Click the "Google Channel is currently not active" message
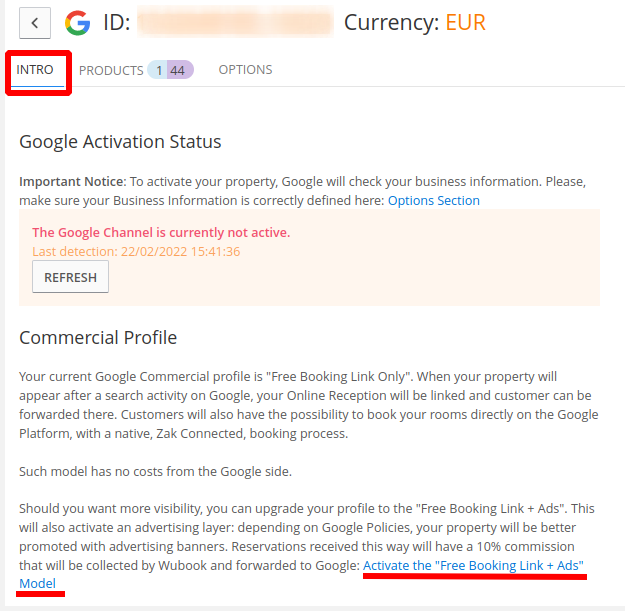The width and height of the screenshot is (625, 611). coord(161,232)
